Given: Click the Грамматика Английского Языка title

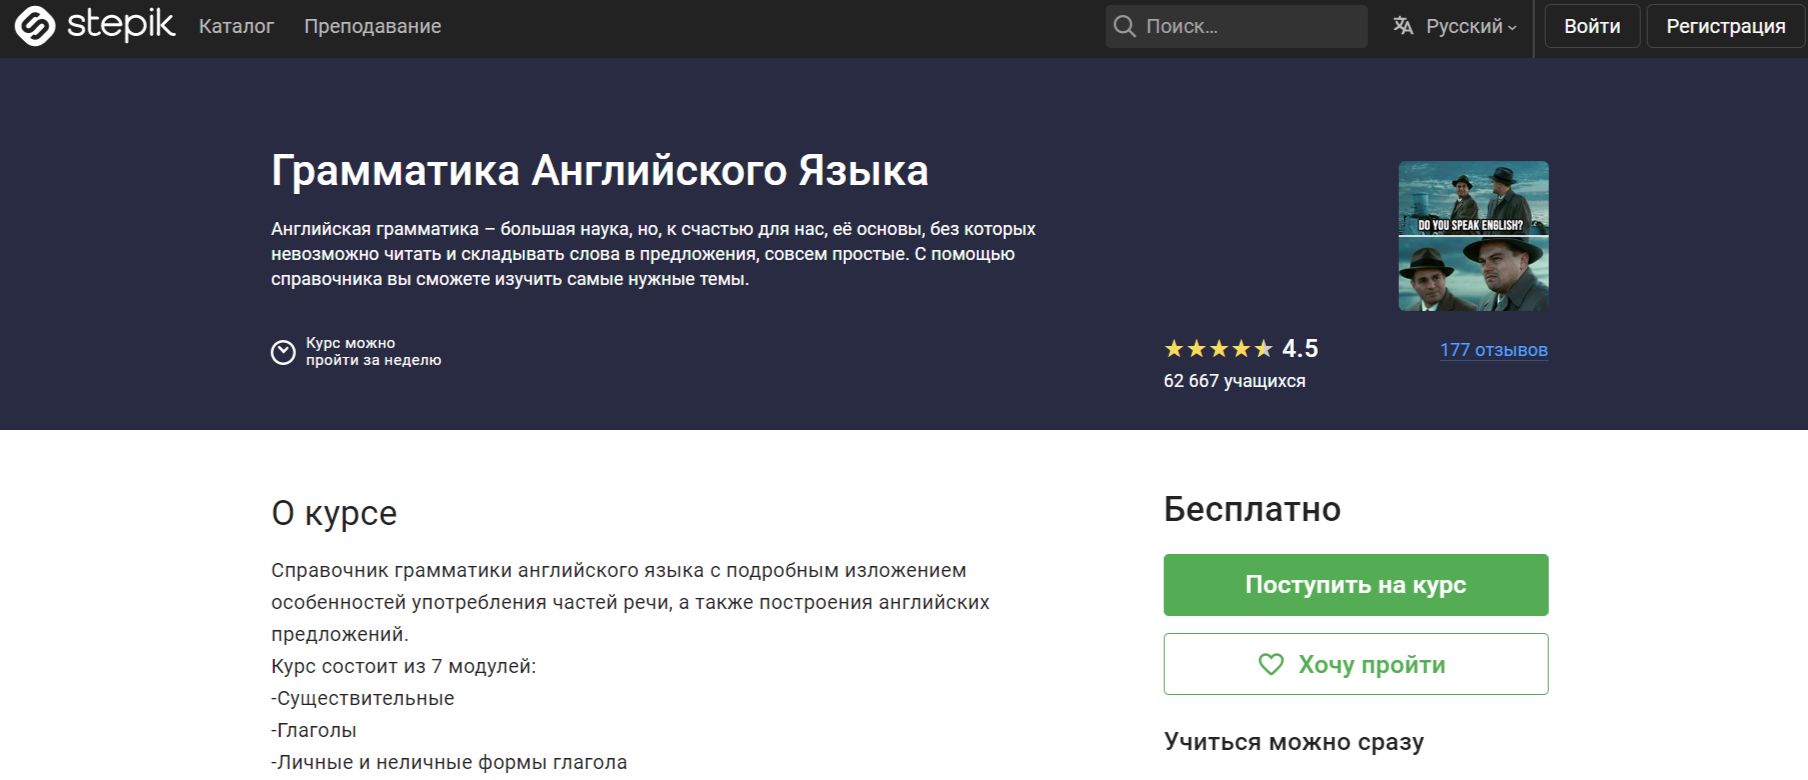Looking at the screenshot, I should tap(600, 171).
